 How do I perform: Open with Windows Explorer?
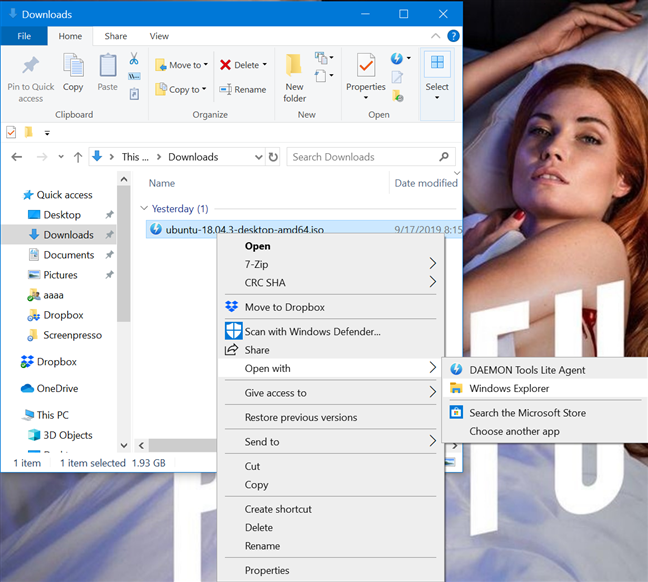(545, 389)
